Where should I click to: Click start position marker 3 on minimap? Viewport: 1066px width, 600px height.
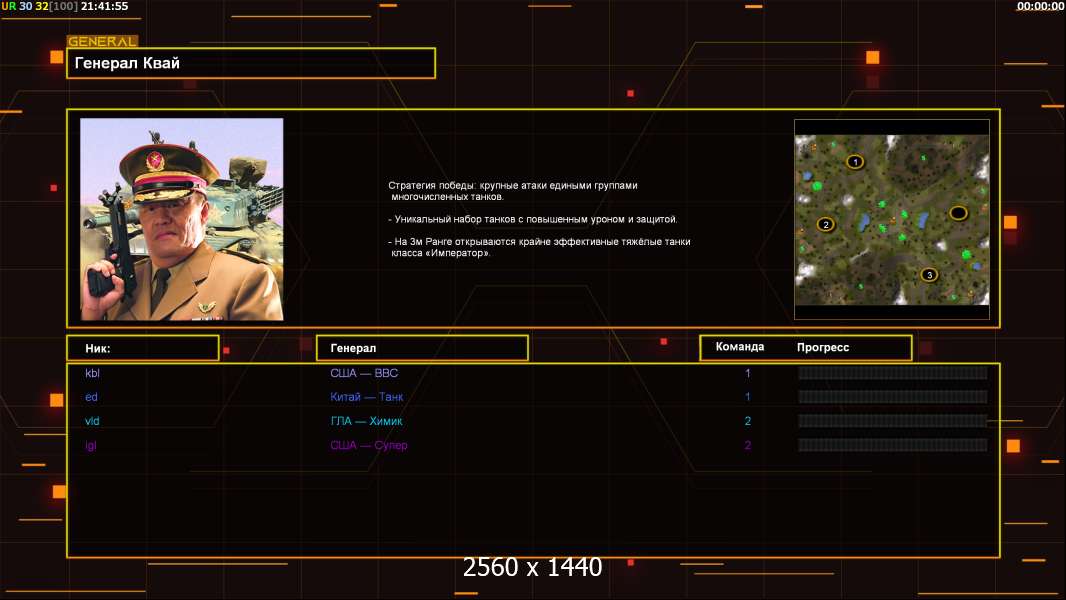point(929,275)
